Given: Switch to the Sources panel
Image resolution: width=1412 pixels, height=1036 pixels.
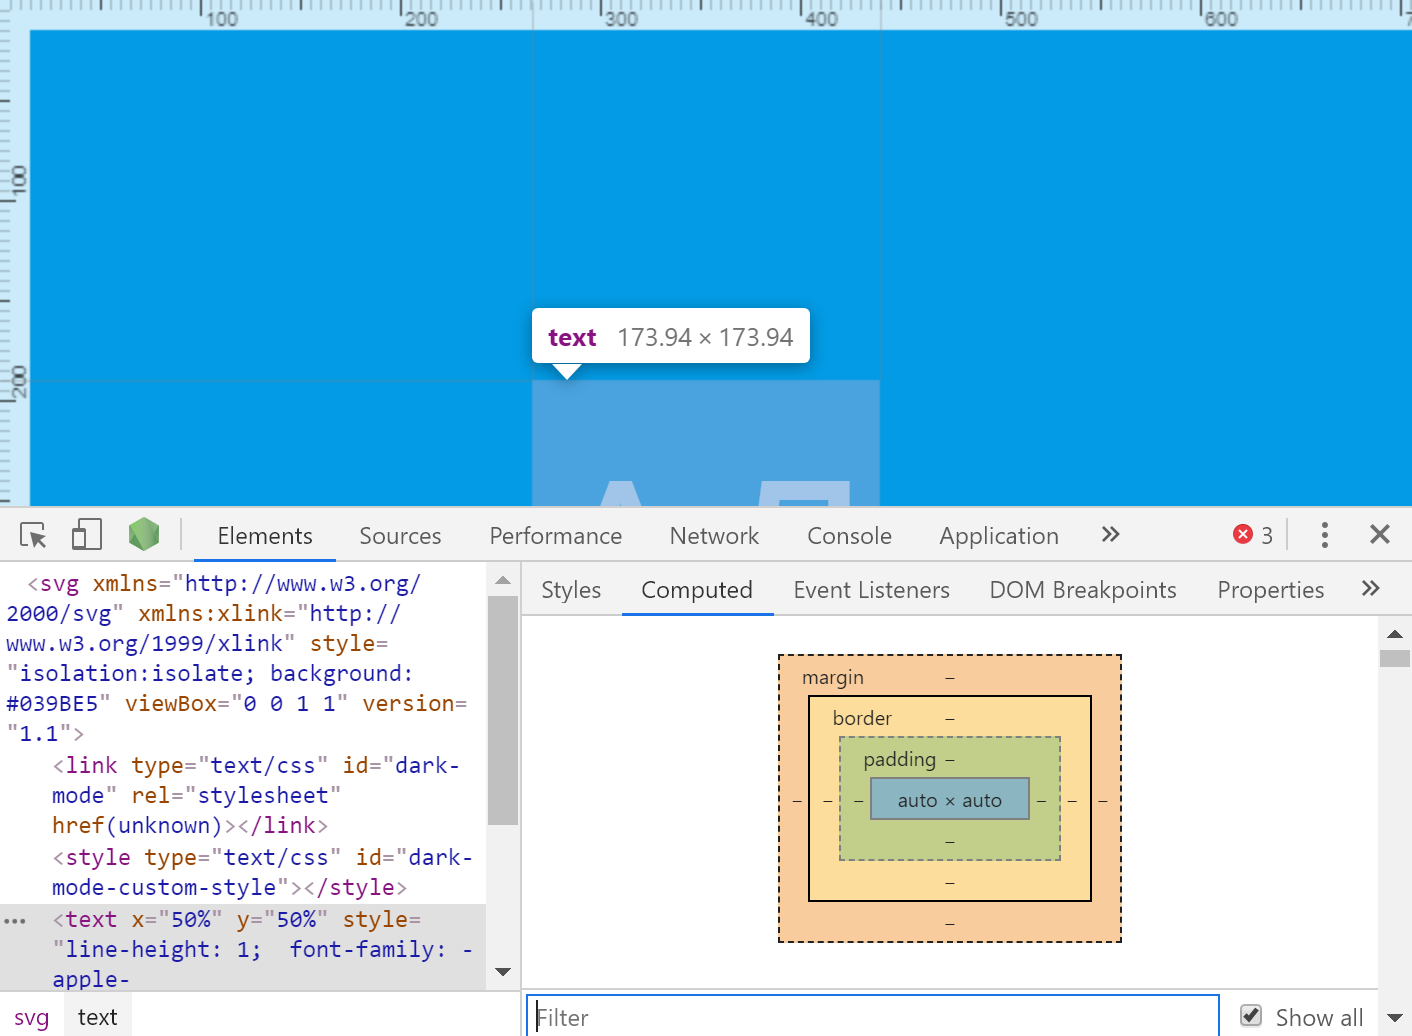Looking at the screenshot, I should 400,536.
